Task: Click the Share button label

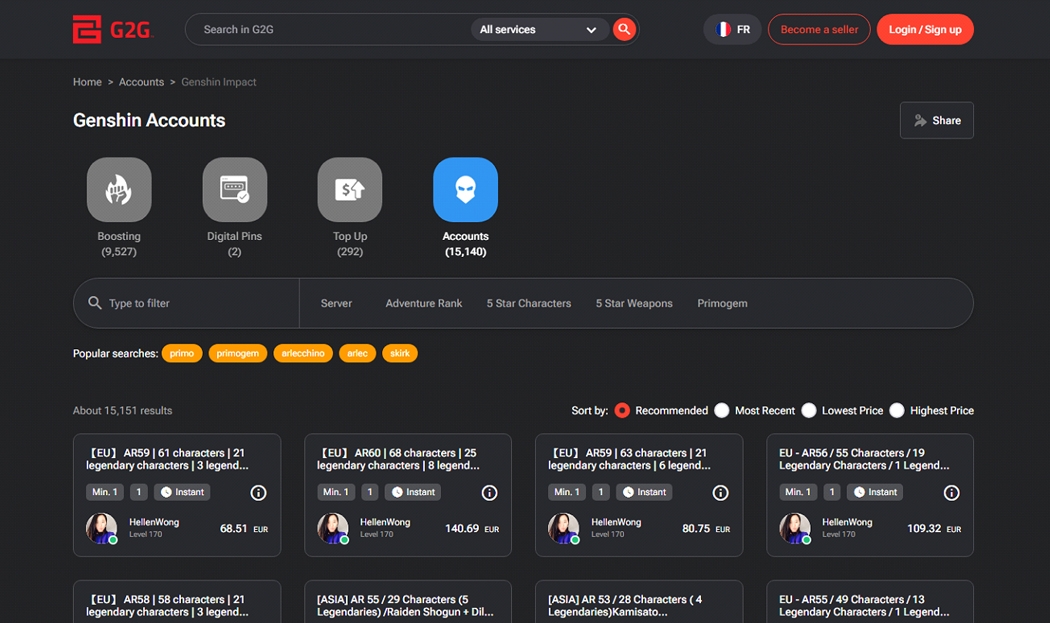Action: coord(946,121)
